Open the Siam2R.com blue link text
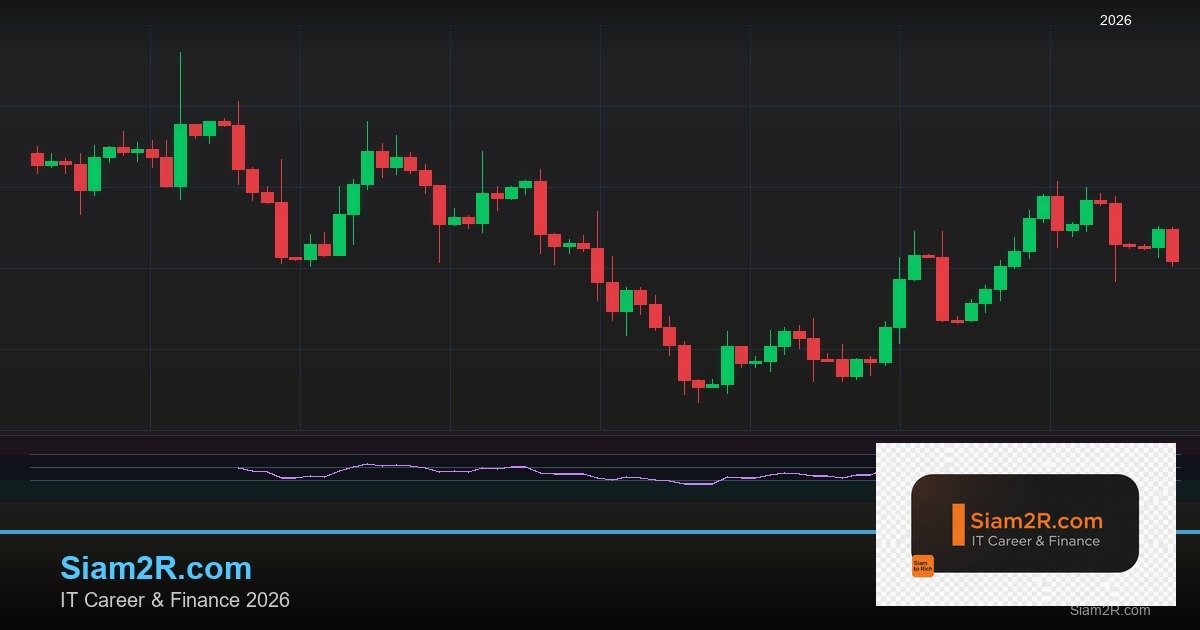The height and width of the screenshot is (630, 1200). point(156,568)
